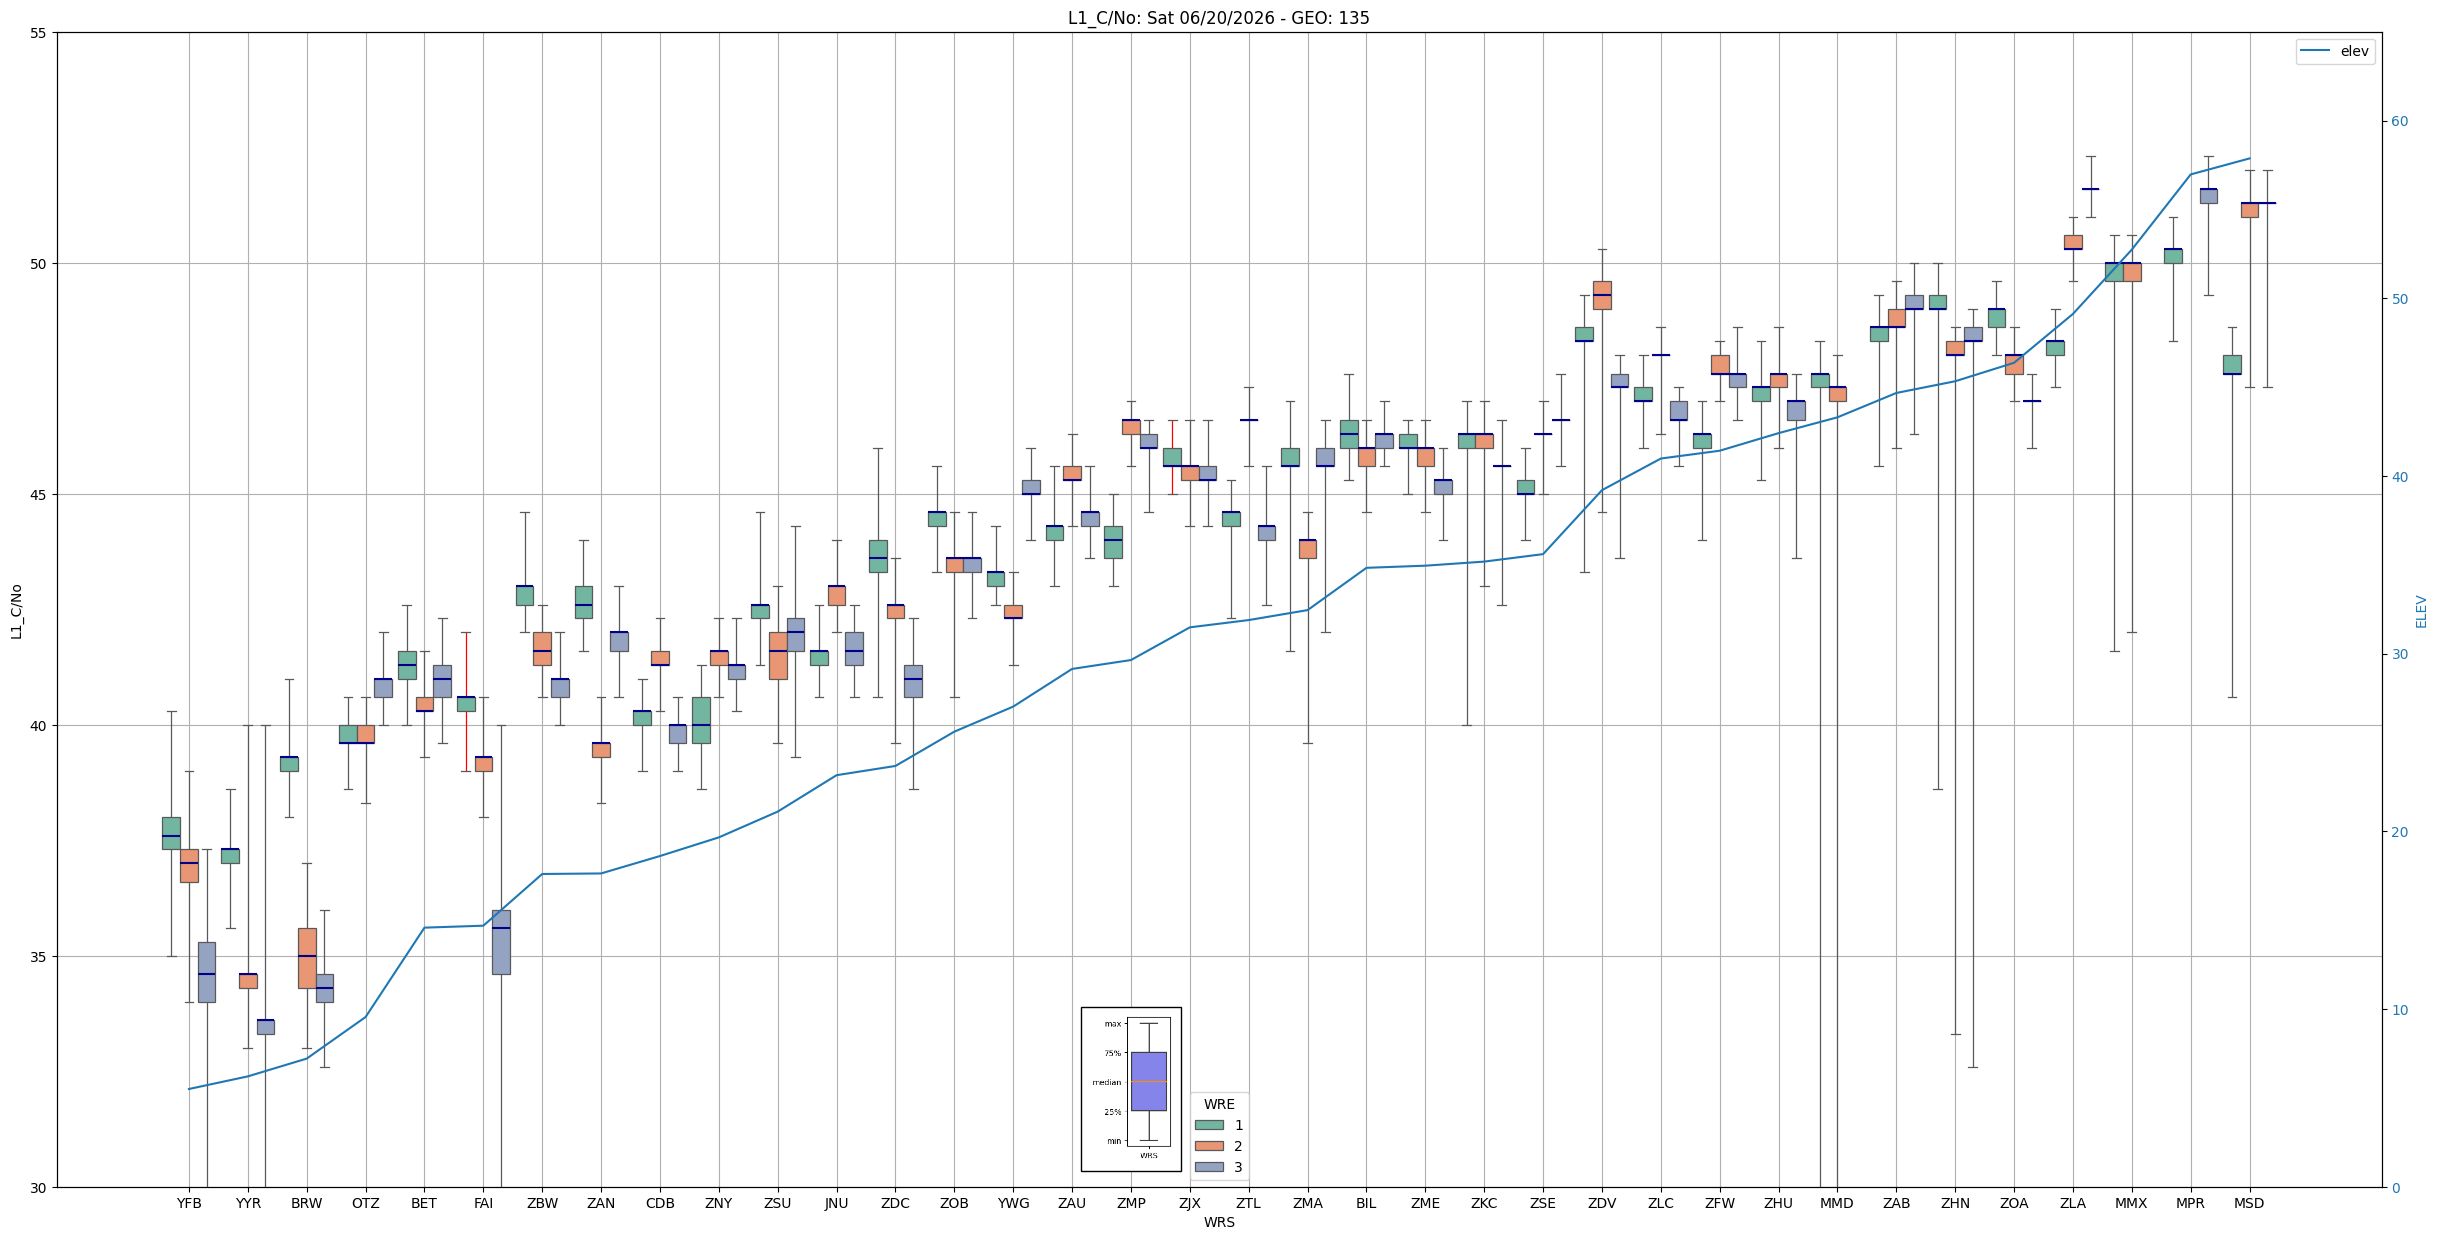The width and height of the screenshot is (2438, 1240).
Task: Click the green YFB box near 37.5
Action: pos(171,833)
